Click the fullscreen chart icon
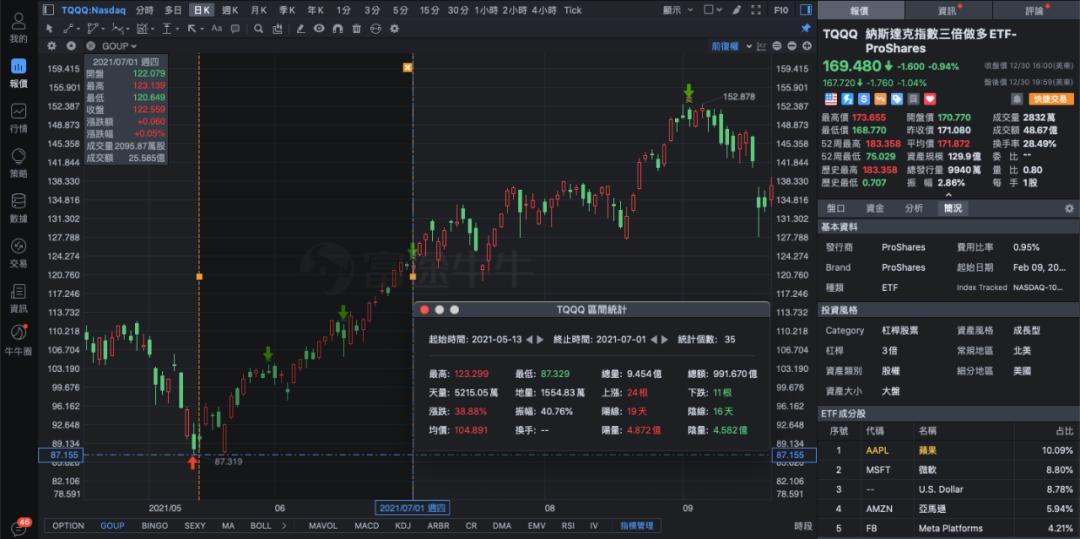Screen dimensions: 1080x539 (x=756, y=10)
